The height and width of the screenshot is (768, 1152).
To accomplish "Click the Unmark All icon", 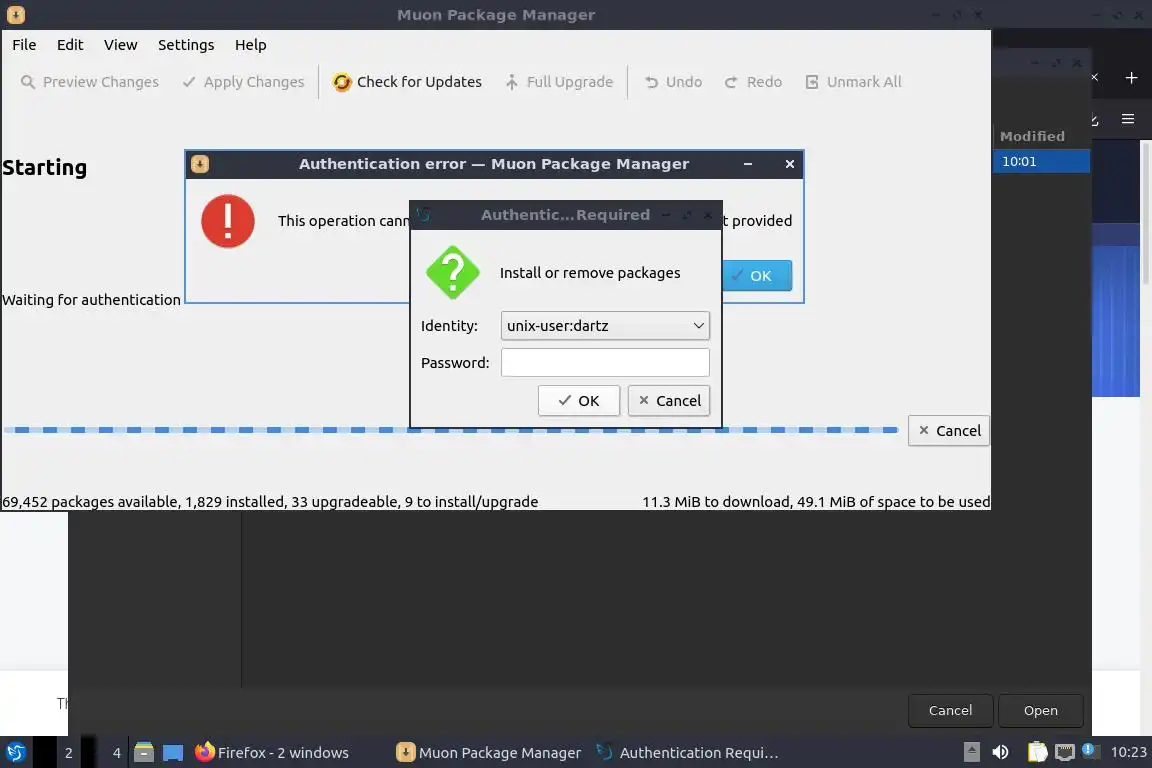I will point(812,82).
